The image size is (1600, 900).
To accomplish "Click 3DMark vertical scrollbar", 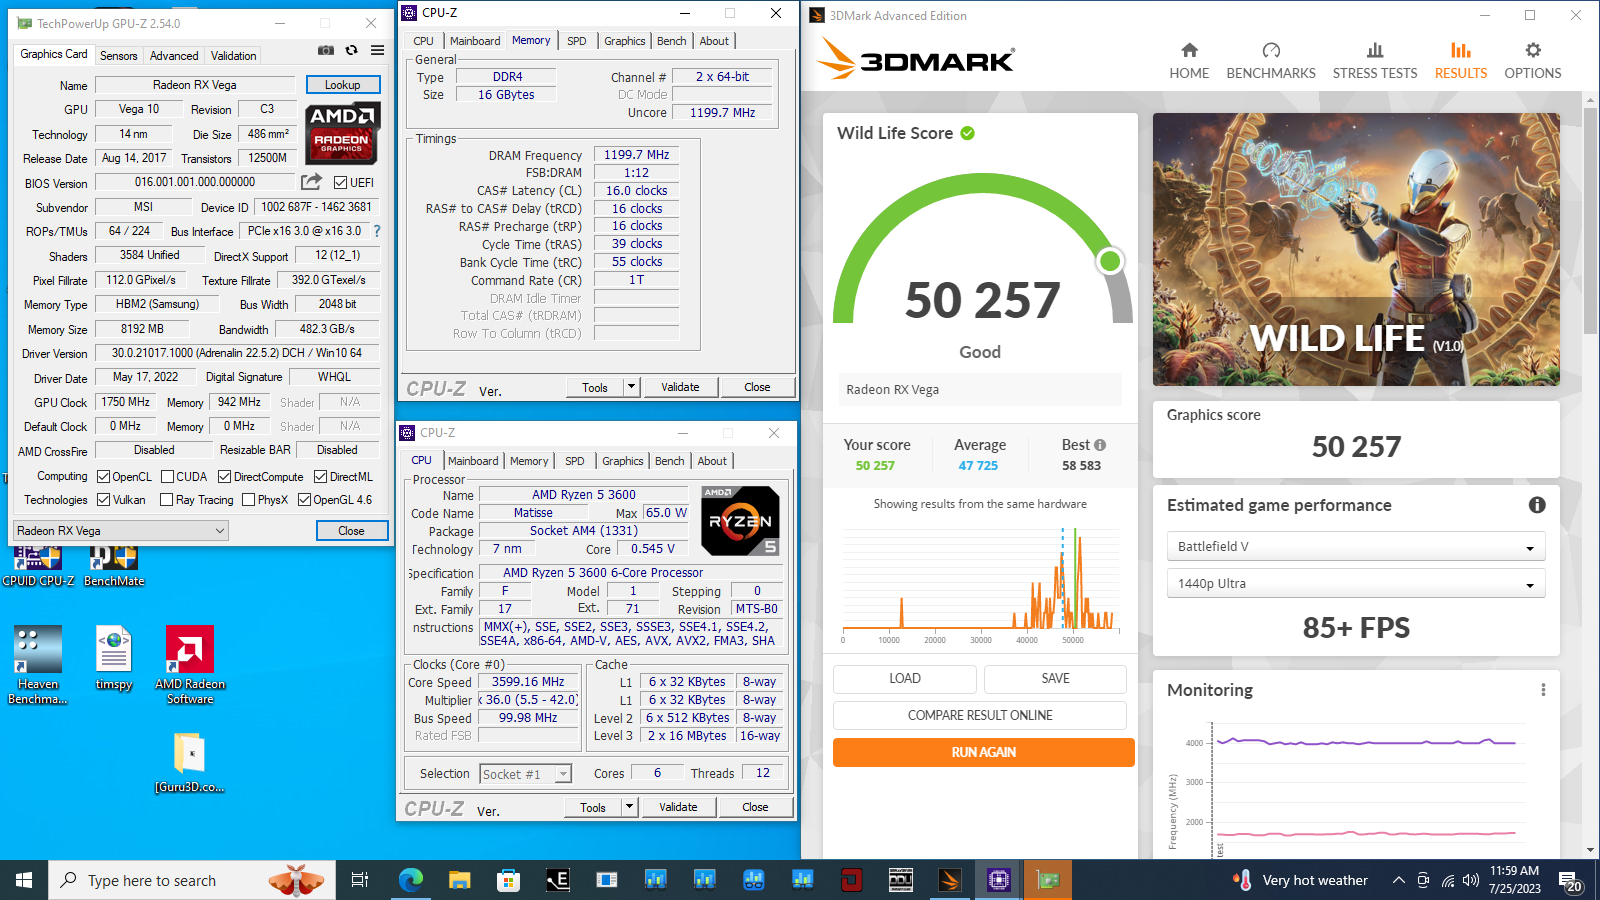I will click(x=1590, y=219).
